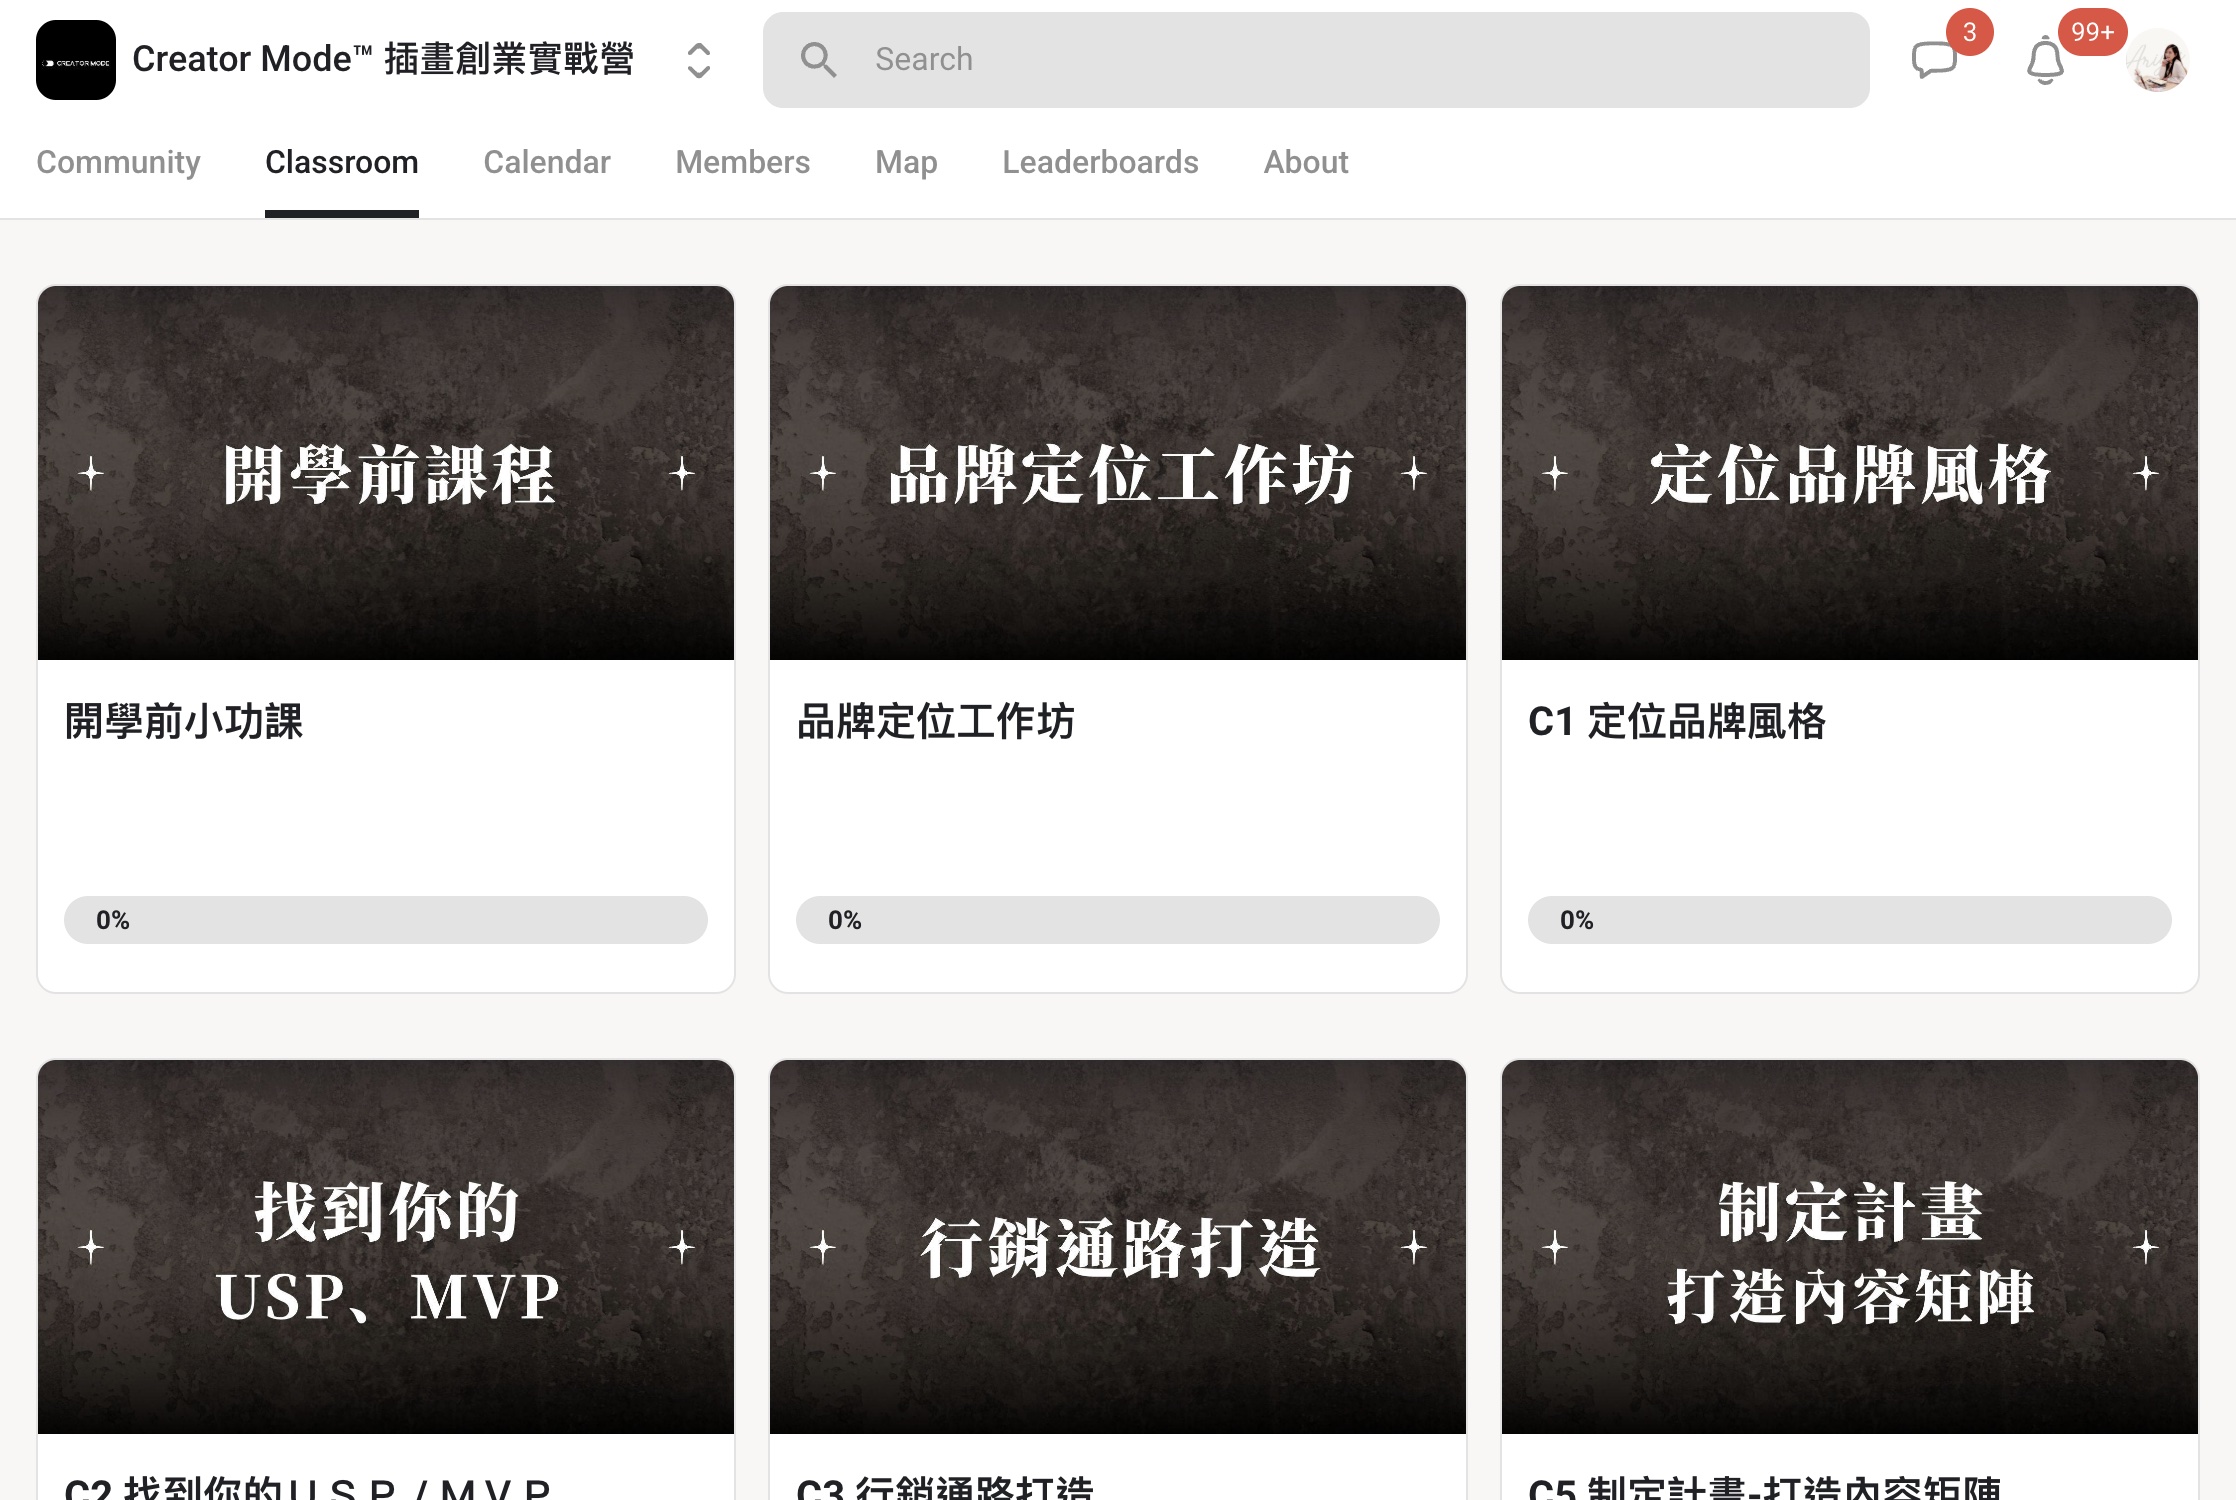2236x1500 pixels.
Task: Go to the Members tab
Action: tap(742, 162)
